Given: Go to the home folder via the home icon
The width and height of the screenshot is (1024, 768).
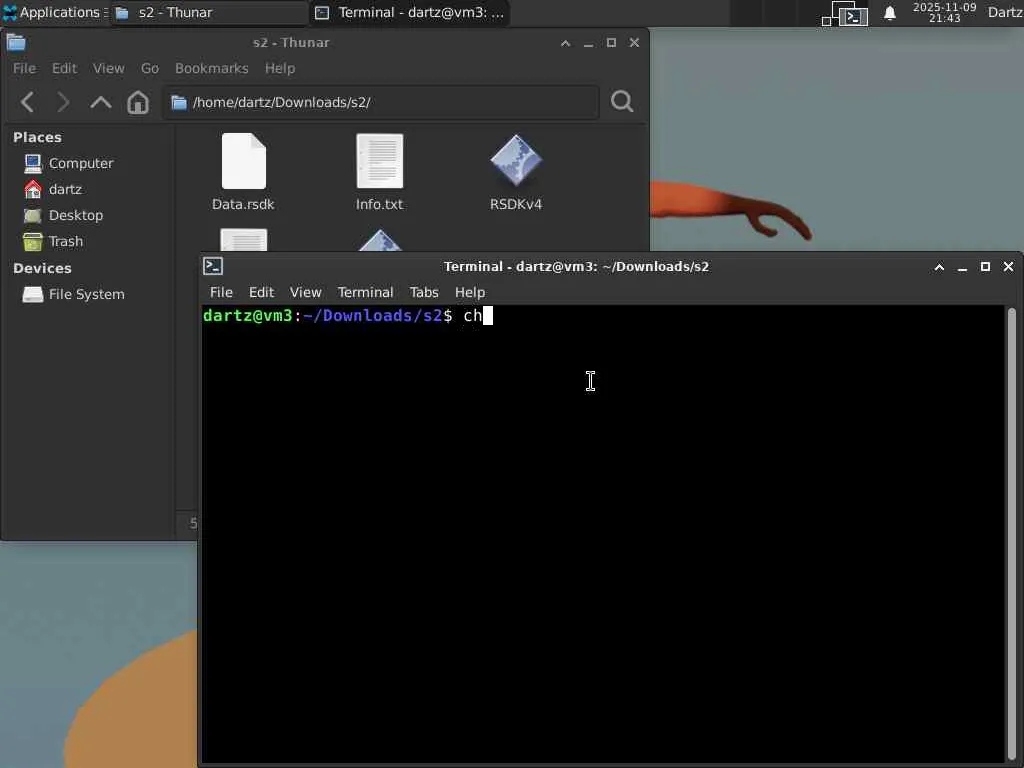Looking at the screenshot, I should pyautogui.click(x=138, y=102).
